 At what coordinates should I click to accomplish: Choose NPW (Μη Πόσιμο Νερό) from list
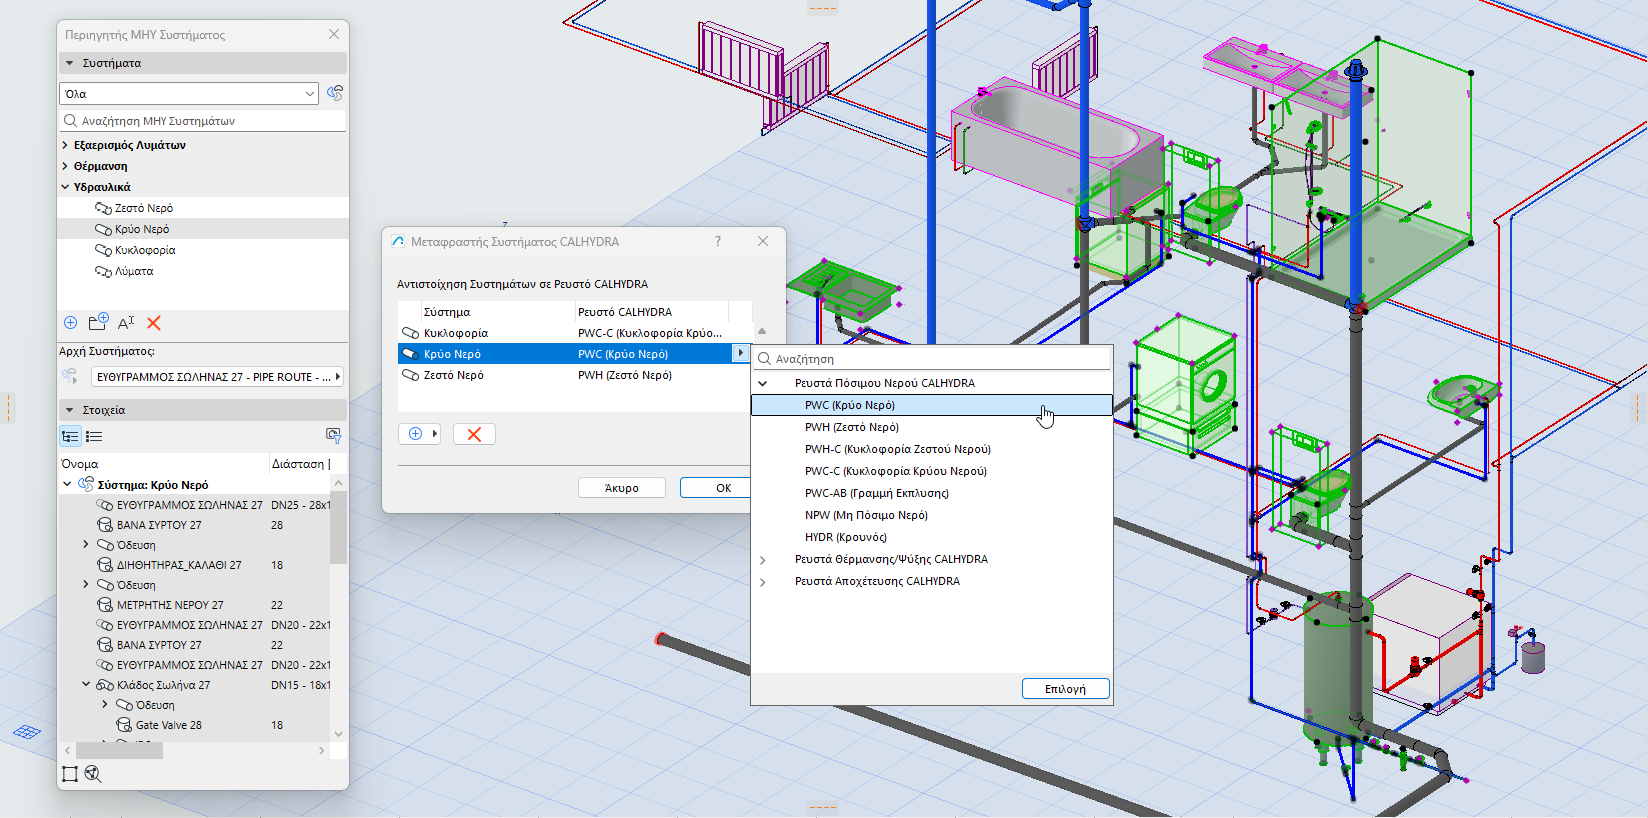point(866,515)
